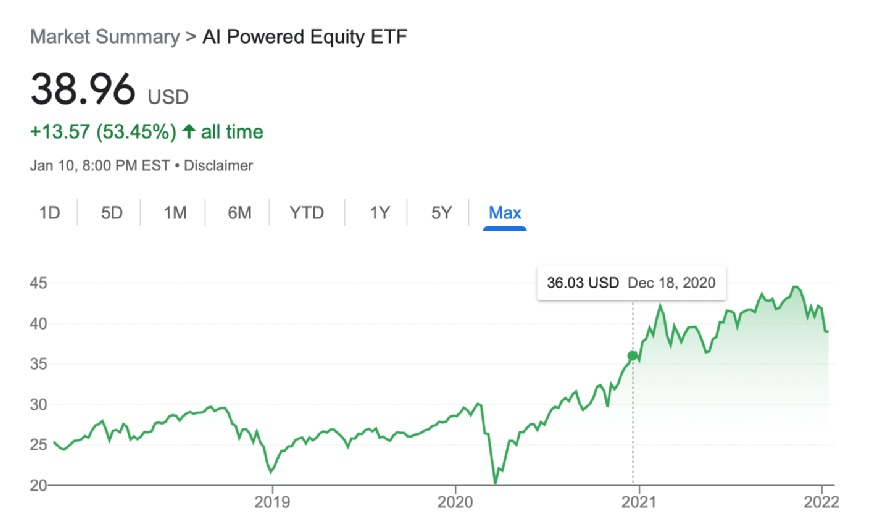Click the 2020 x-axis label
The width and height of the screenshot is (873, 530).
(x=455, y=502)
